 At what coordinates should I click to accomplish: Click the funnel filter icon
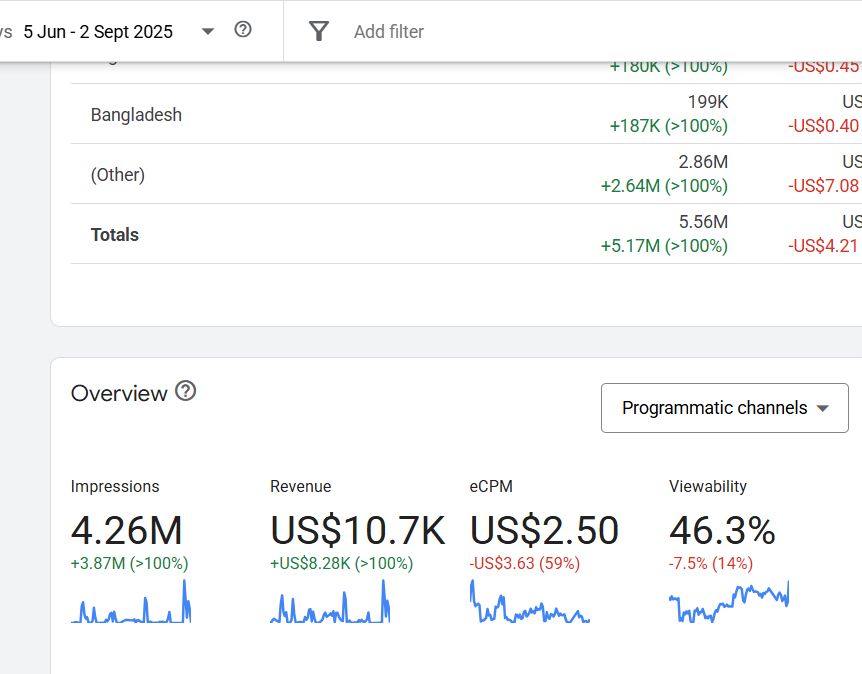(x=318, y=31)
